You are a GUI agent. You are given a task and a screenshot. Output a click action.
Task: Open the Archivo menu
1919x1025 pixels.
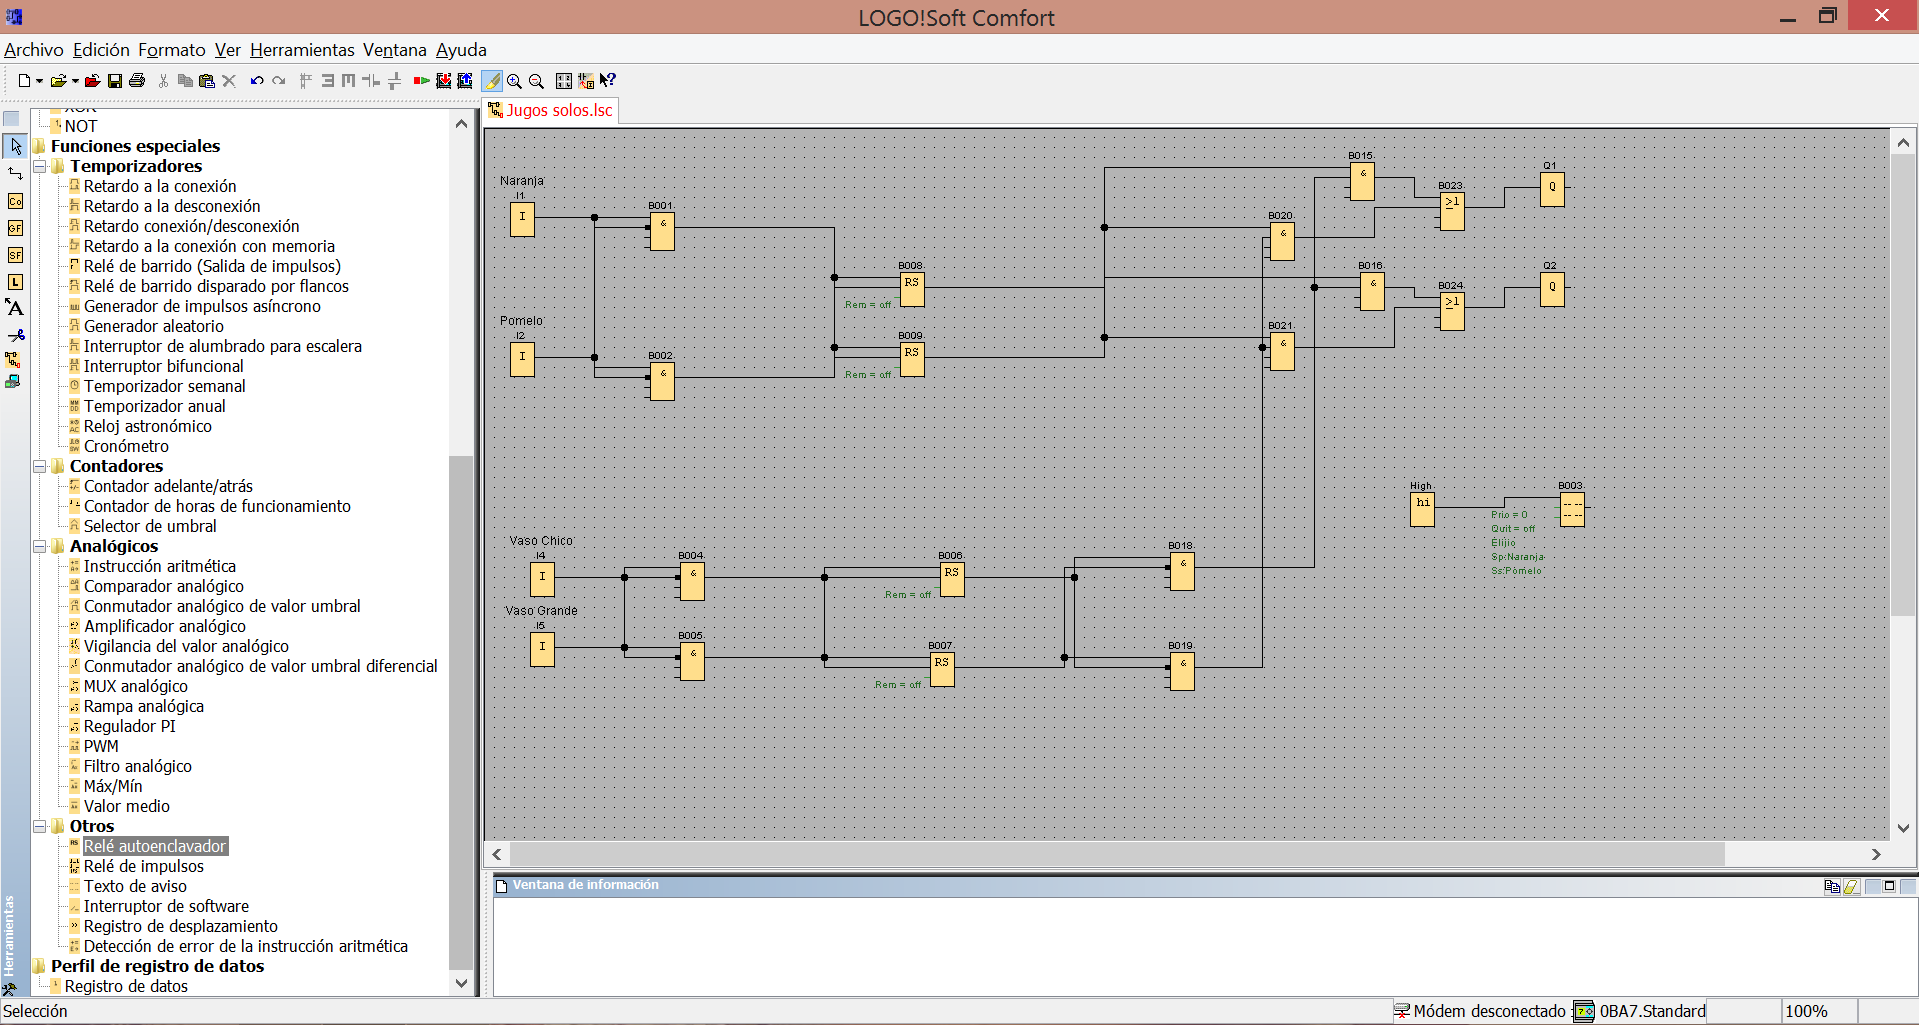click(34, 50)
